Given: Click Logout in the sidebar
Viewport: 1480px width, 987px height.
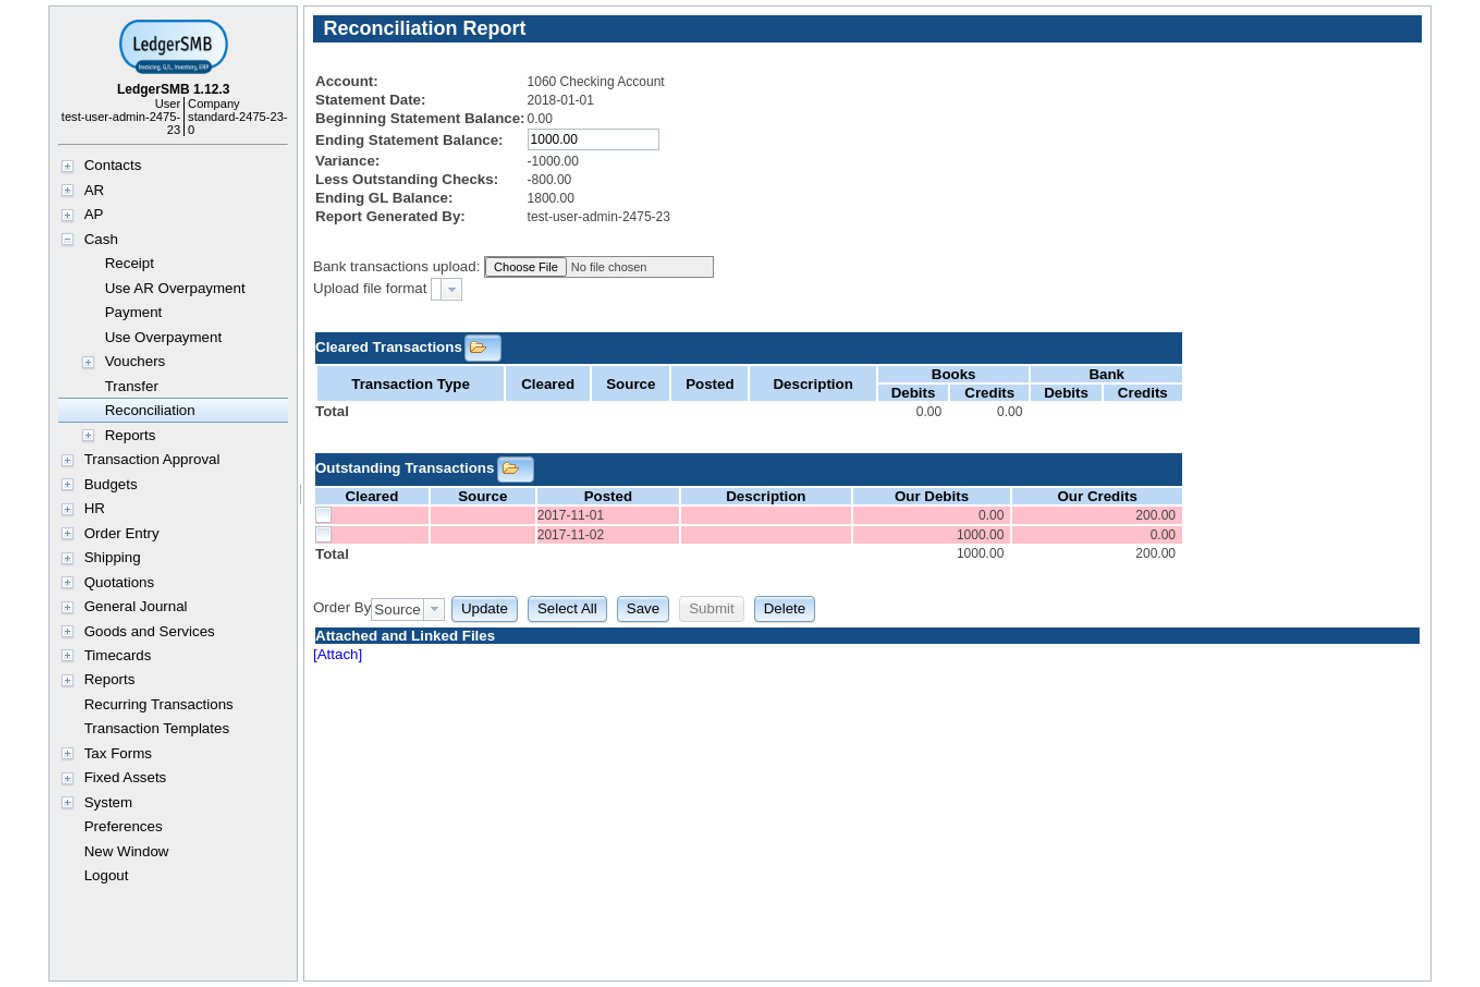Looking at the screenshot, I should [x=106, y=875].
